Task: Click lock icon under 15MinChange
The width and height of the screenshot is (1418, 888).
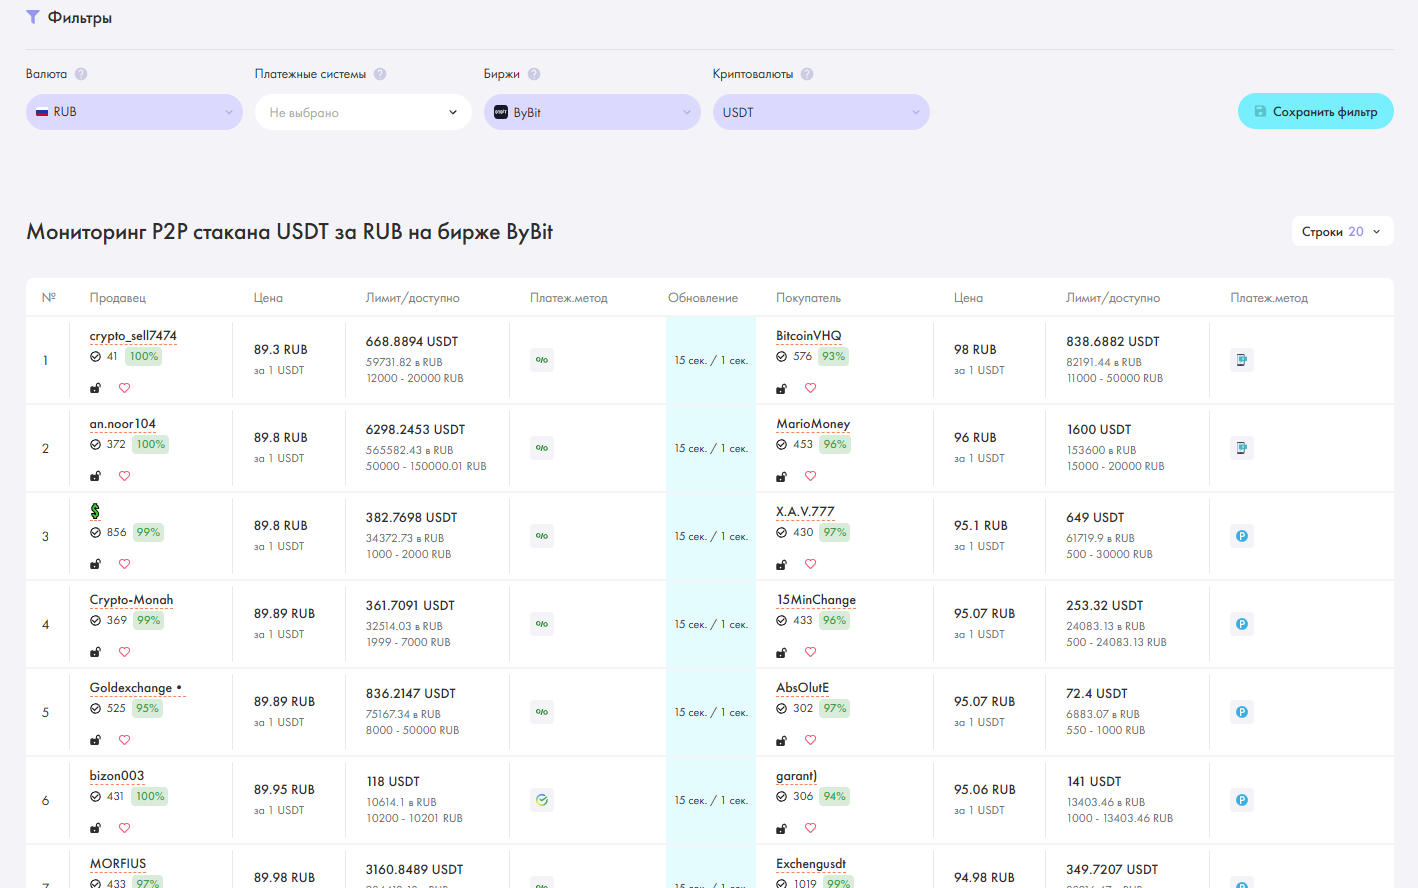Action: [781, 652]
